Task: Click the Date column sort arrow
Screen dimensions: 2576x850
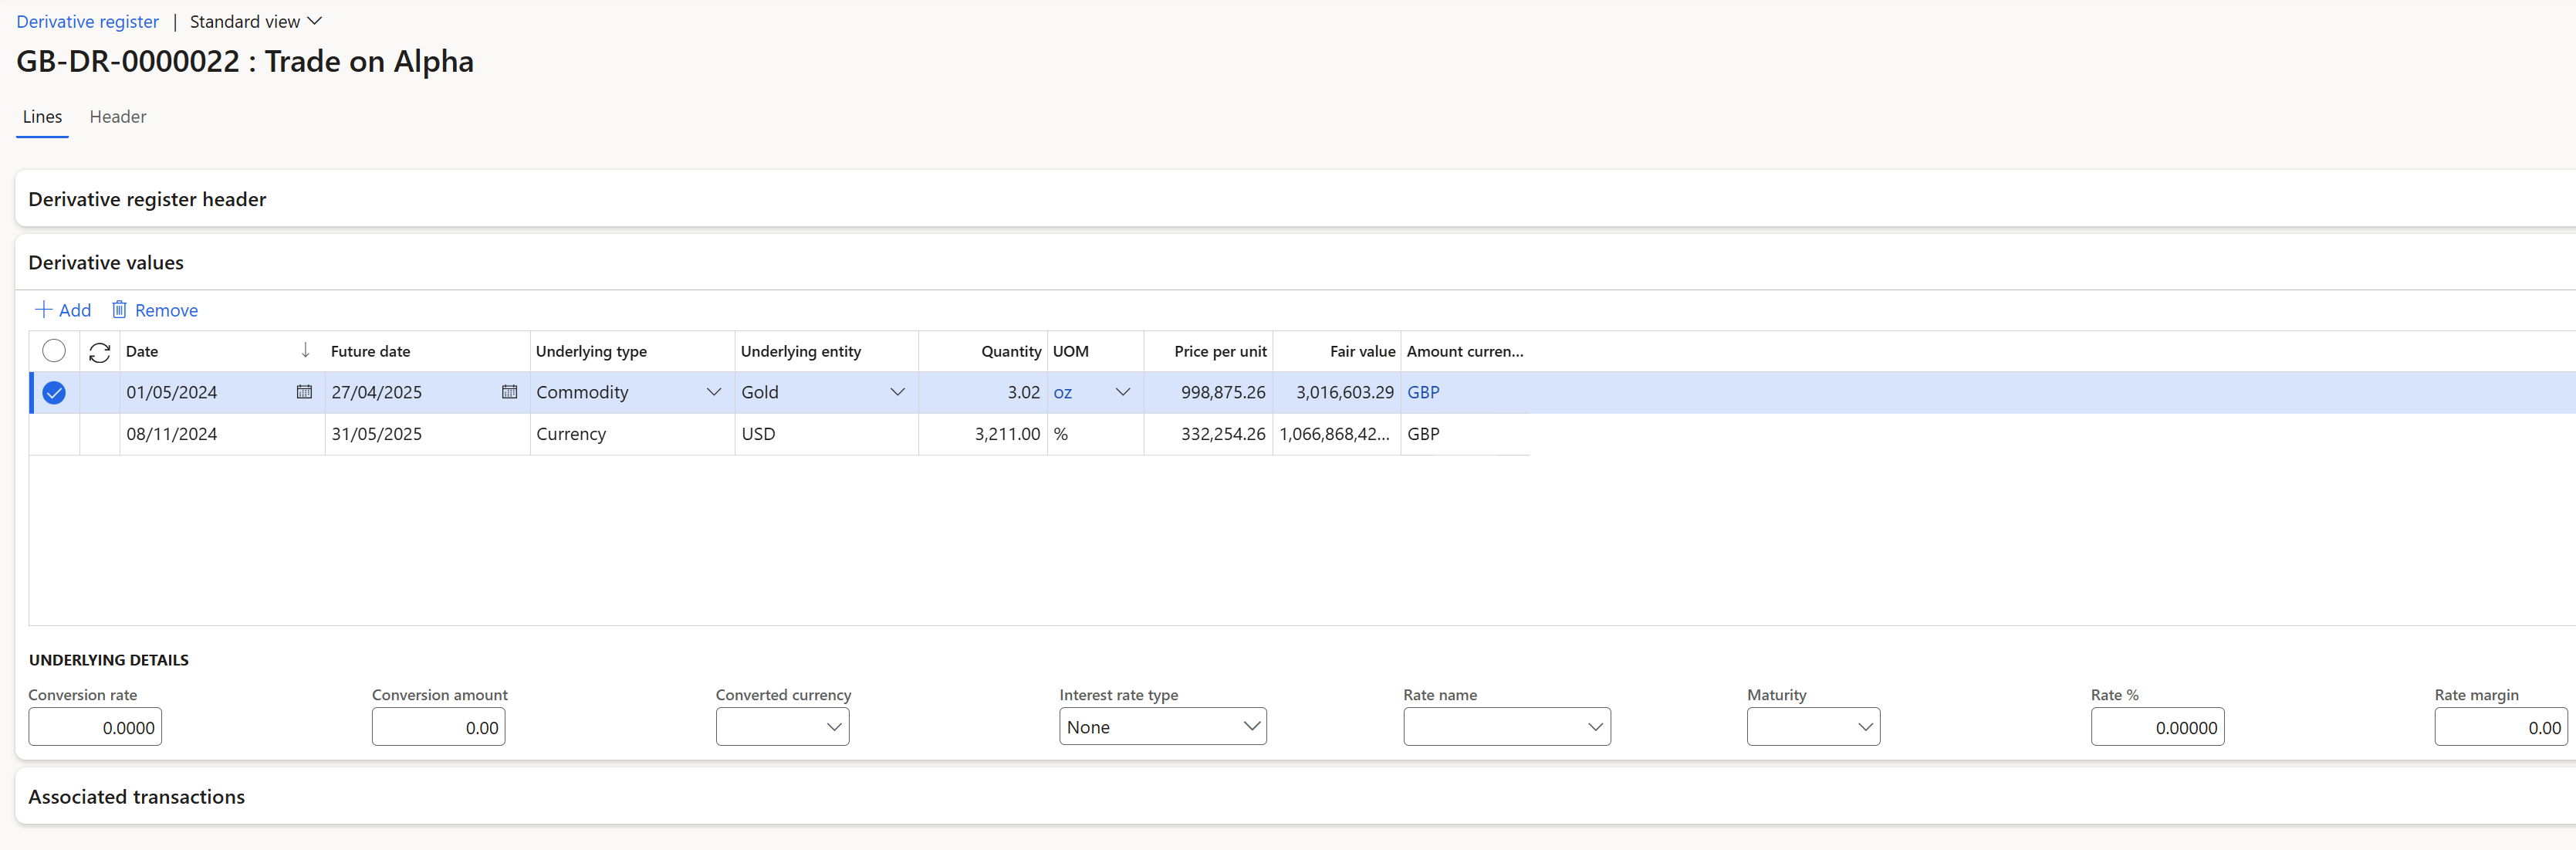Action: 305,351
